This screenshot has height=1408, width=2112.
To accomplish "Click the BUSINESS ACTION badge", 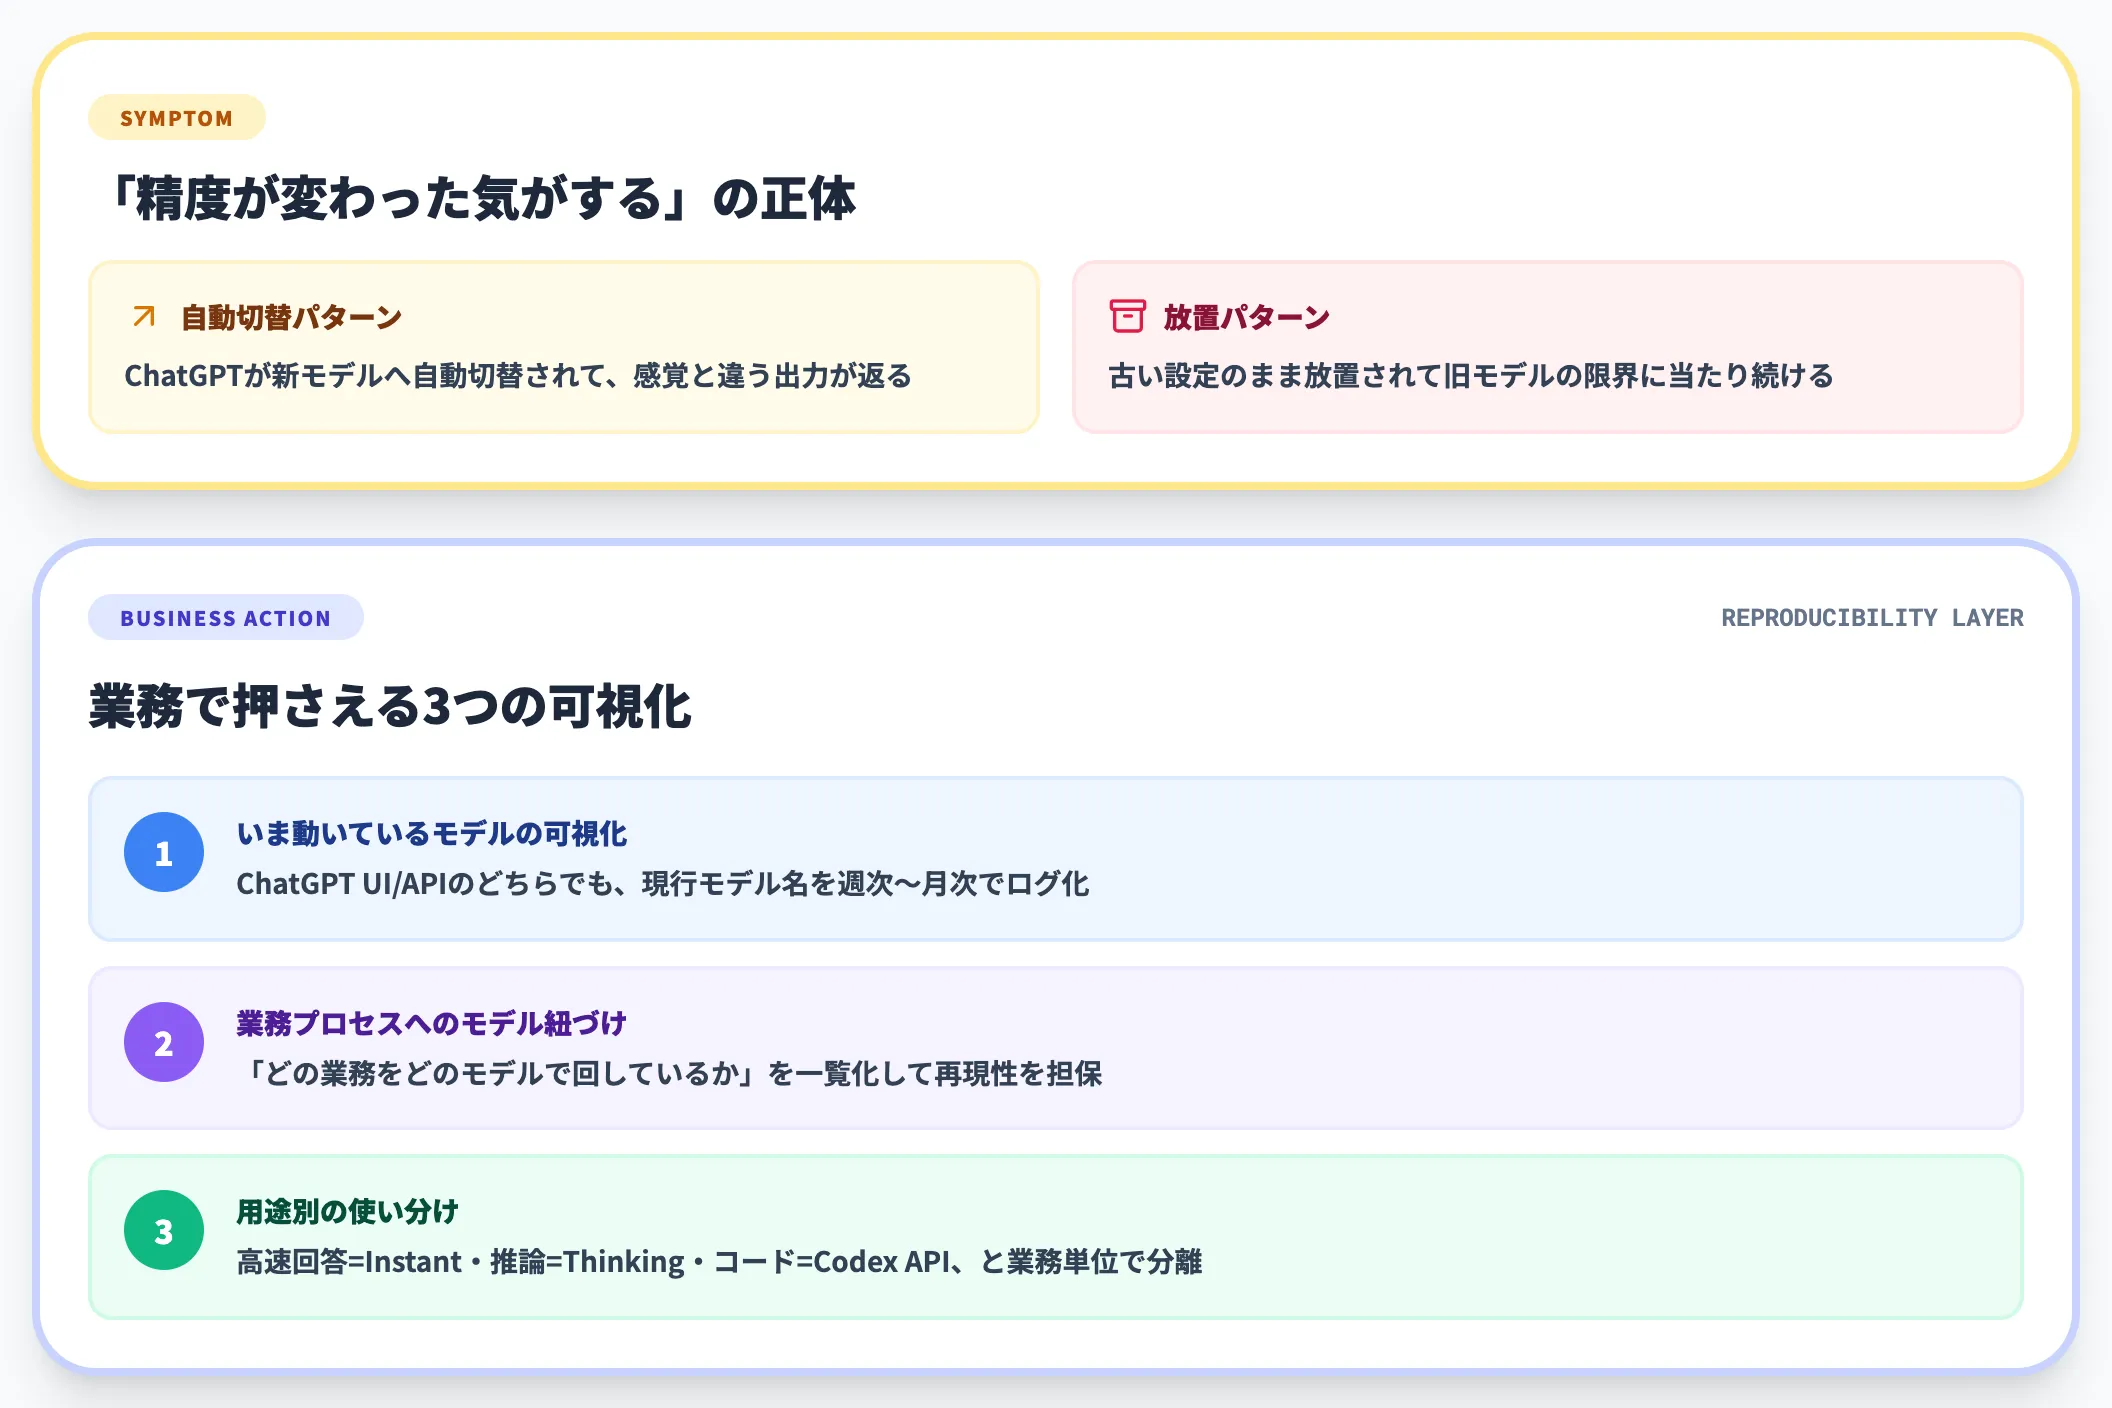I will (x=226, y=618).
